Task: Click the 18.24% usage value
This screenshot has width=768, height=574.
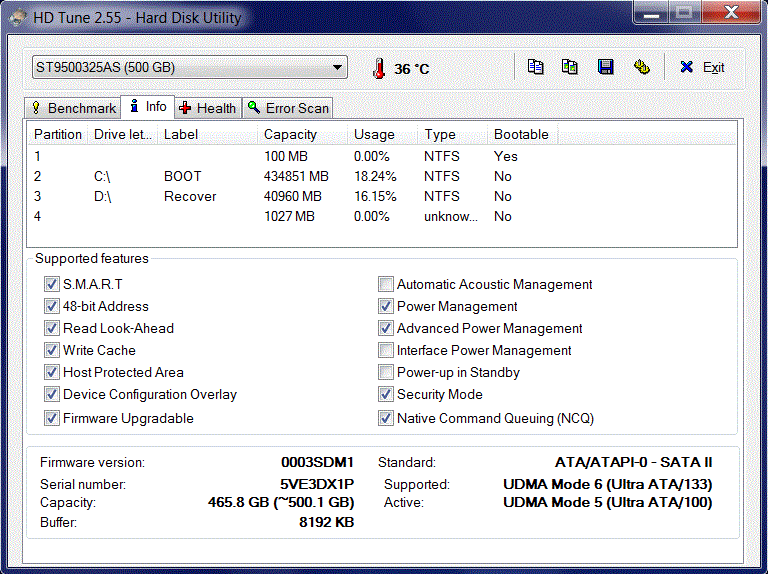Action: 375,176
